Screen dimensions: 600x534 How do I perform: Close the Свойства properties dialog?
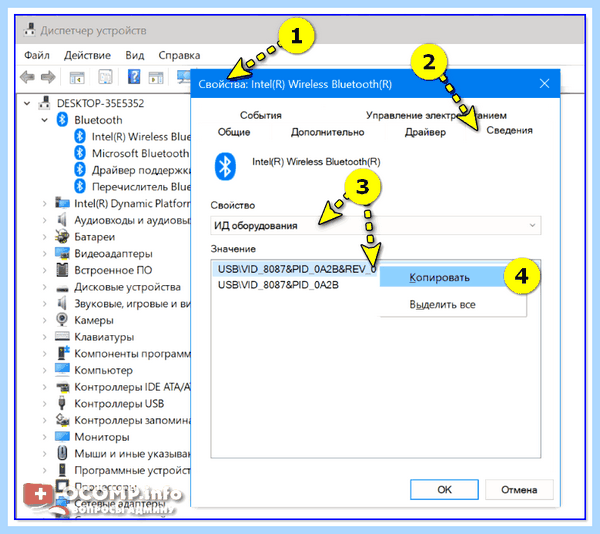pos(545,84)
